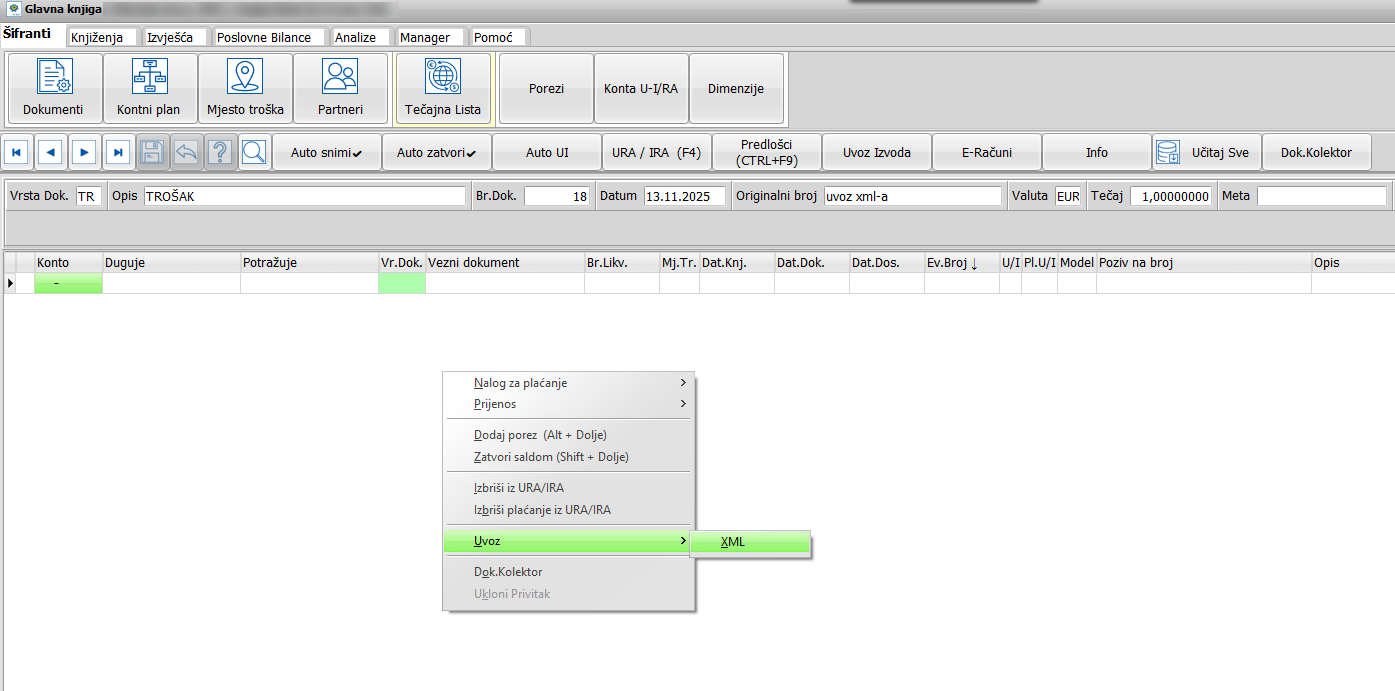1395x691 pixels.
Task: Click the Originalni broj input field
Action: point(911,196)
